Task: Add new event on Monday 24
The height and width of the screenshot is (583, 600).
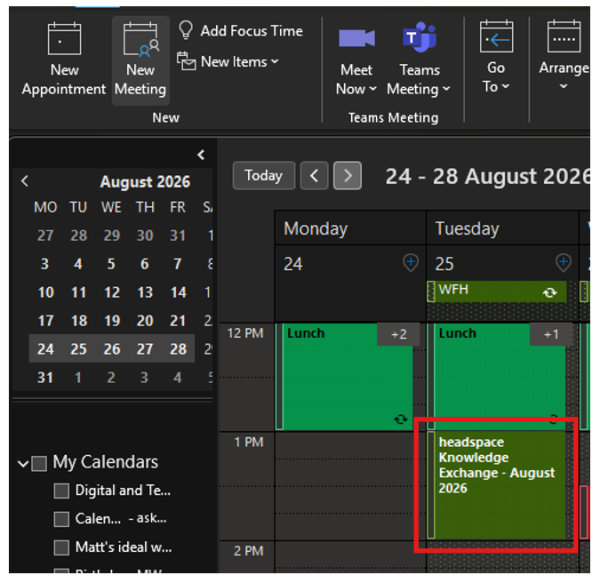Action: [x=411, y=263]
